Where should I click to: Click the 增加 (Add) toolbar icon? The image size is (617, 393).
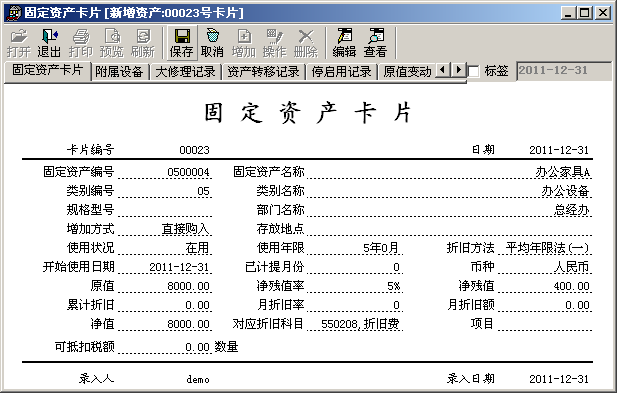244,43
